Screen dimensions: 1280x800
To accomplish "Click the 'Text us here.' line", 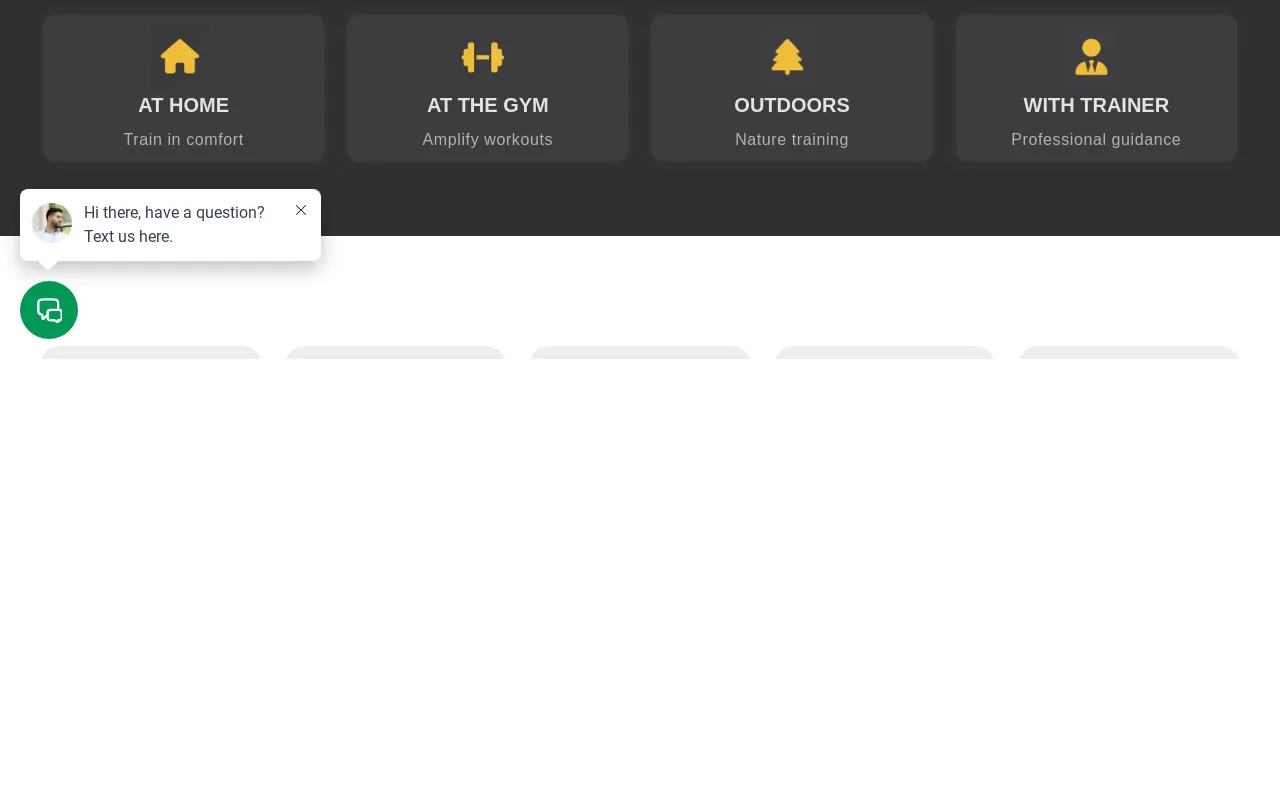I will click(128, 237).
